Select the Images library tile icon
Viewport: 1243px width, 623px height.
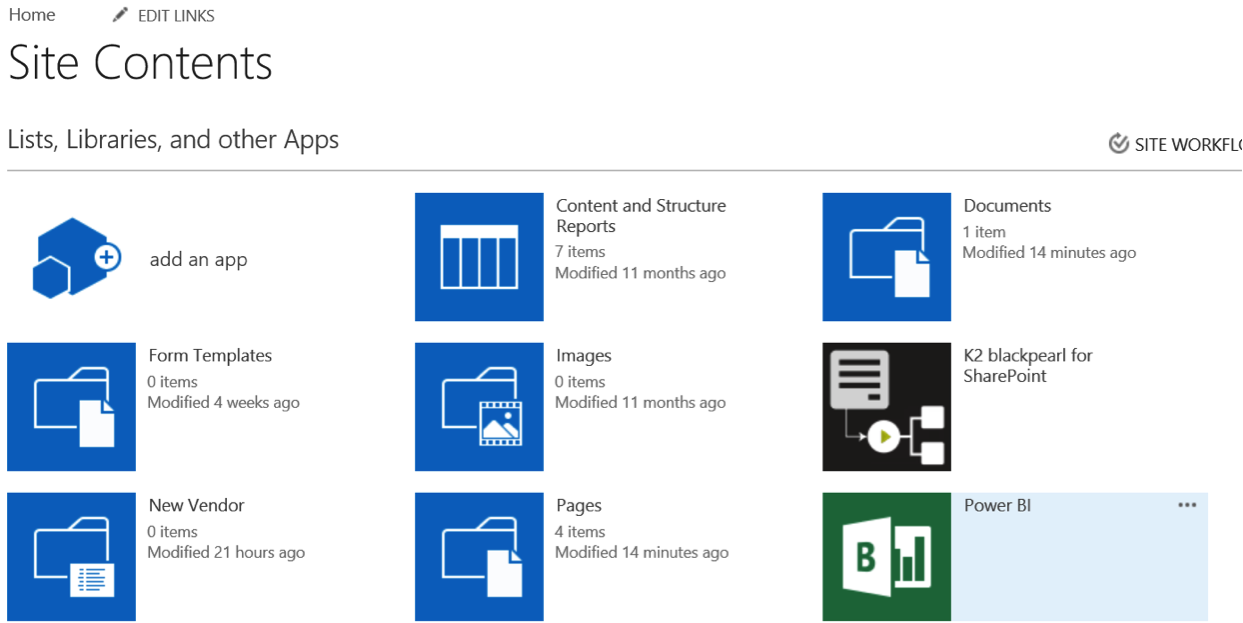click(x=479, y=407)
